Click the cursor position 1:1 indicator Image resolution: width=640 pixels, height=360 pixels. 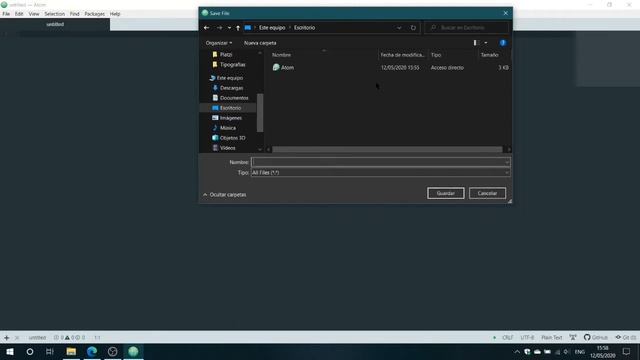click(x=97, y=338)
